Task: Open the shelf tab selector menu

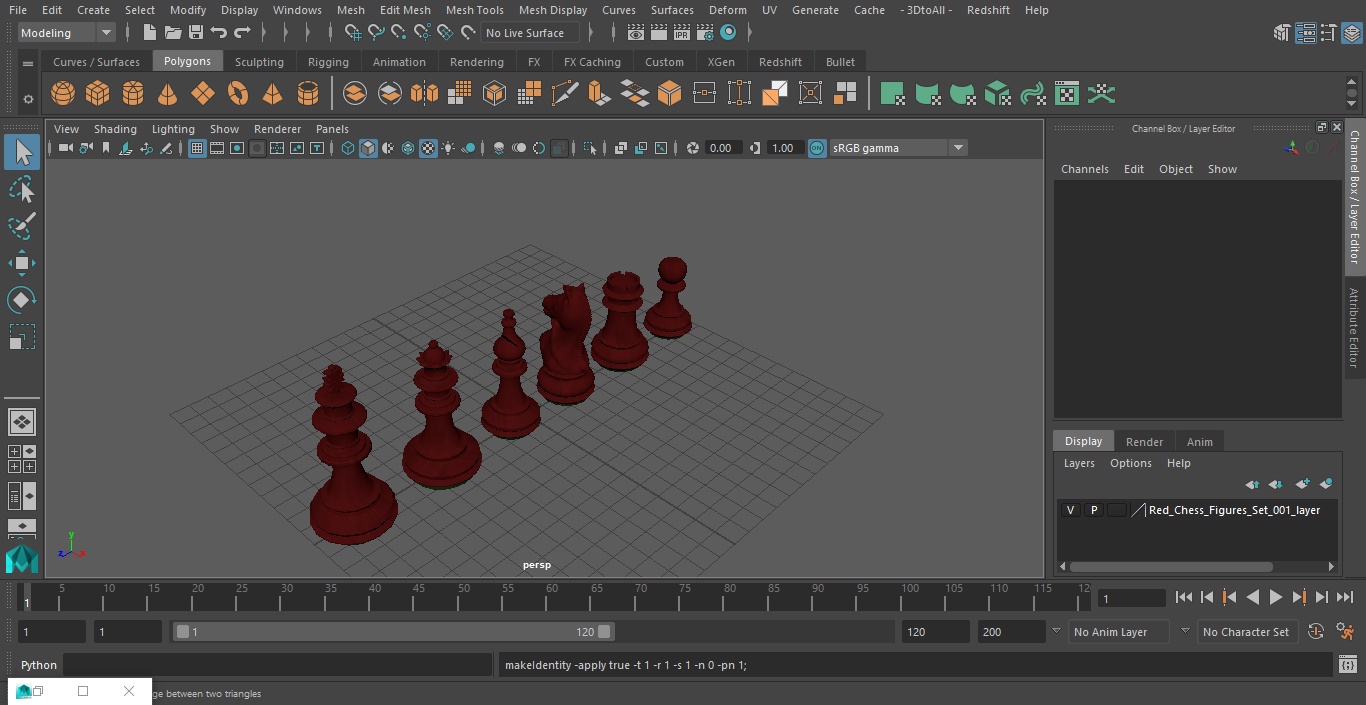Action: [28, 62]
